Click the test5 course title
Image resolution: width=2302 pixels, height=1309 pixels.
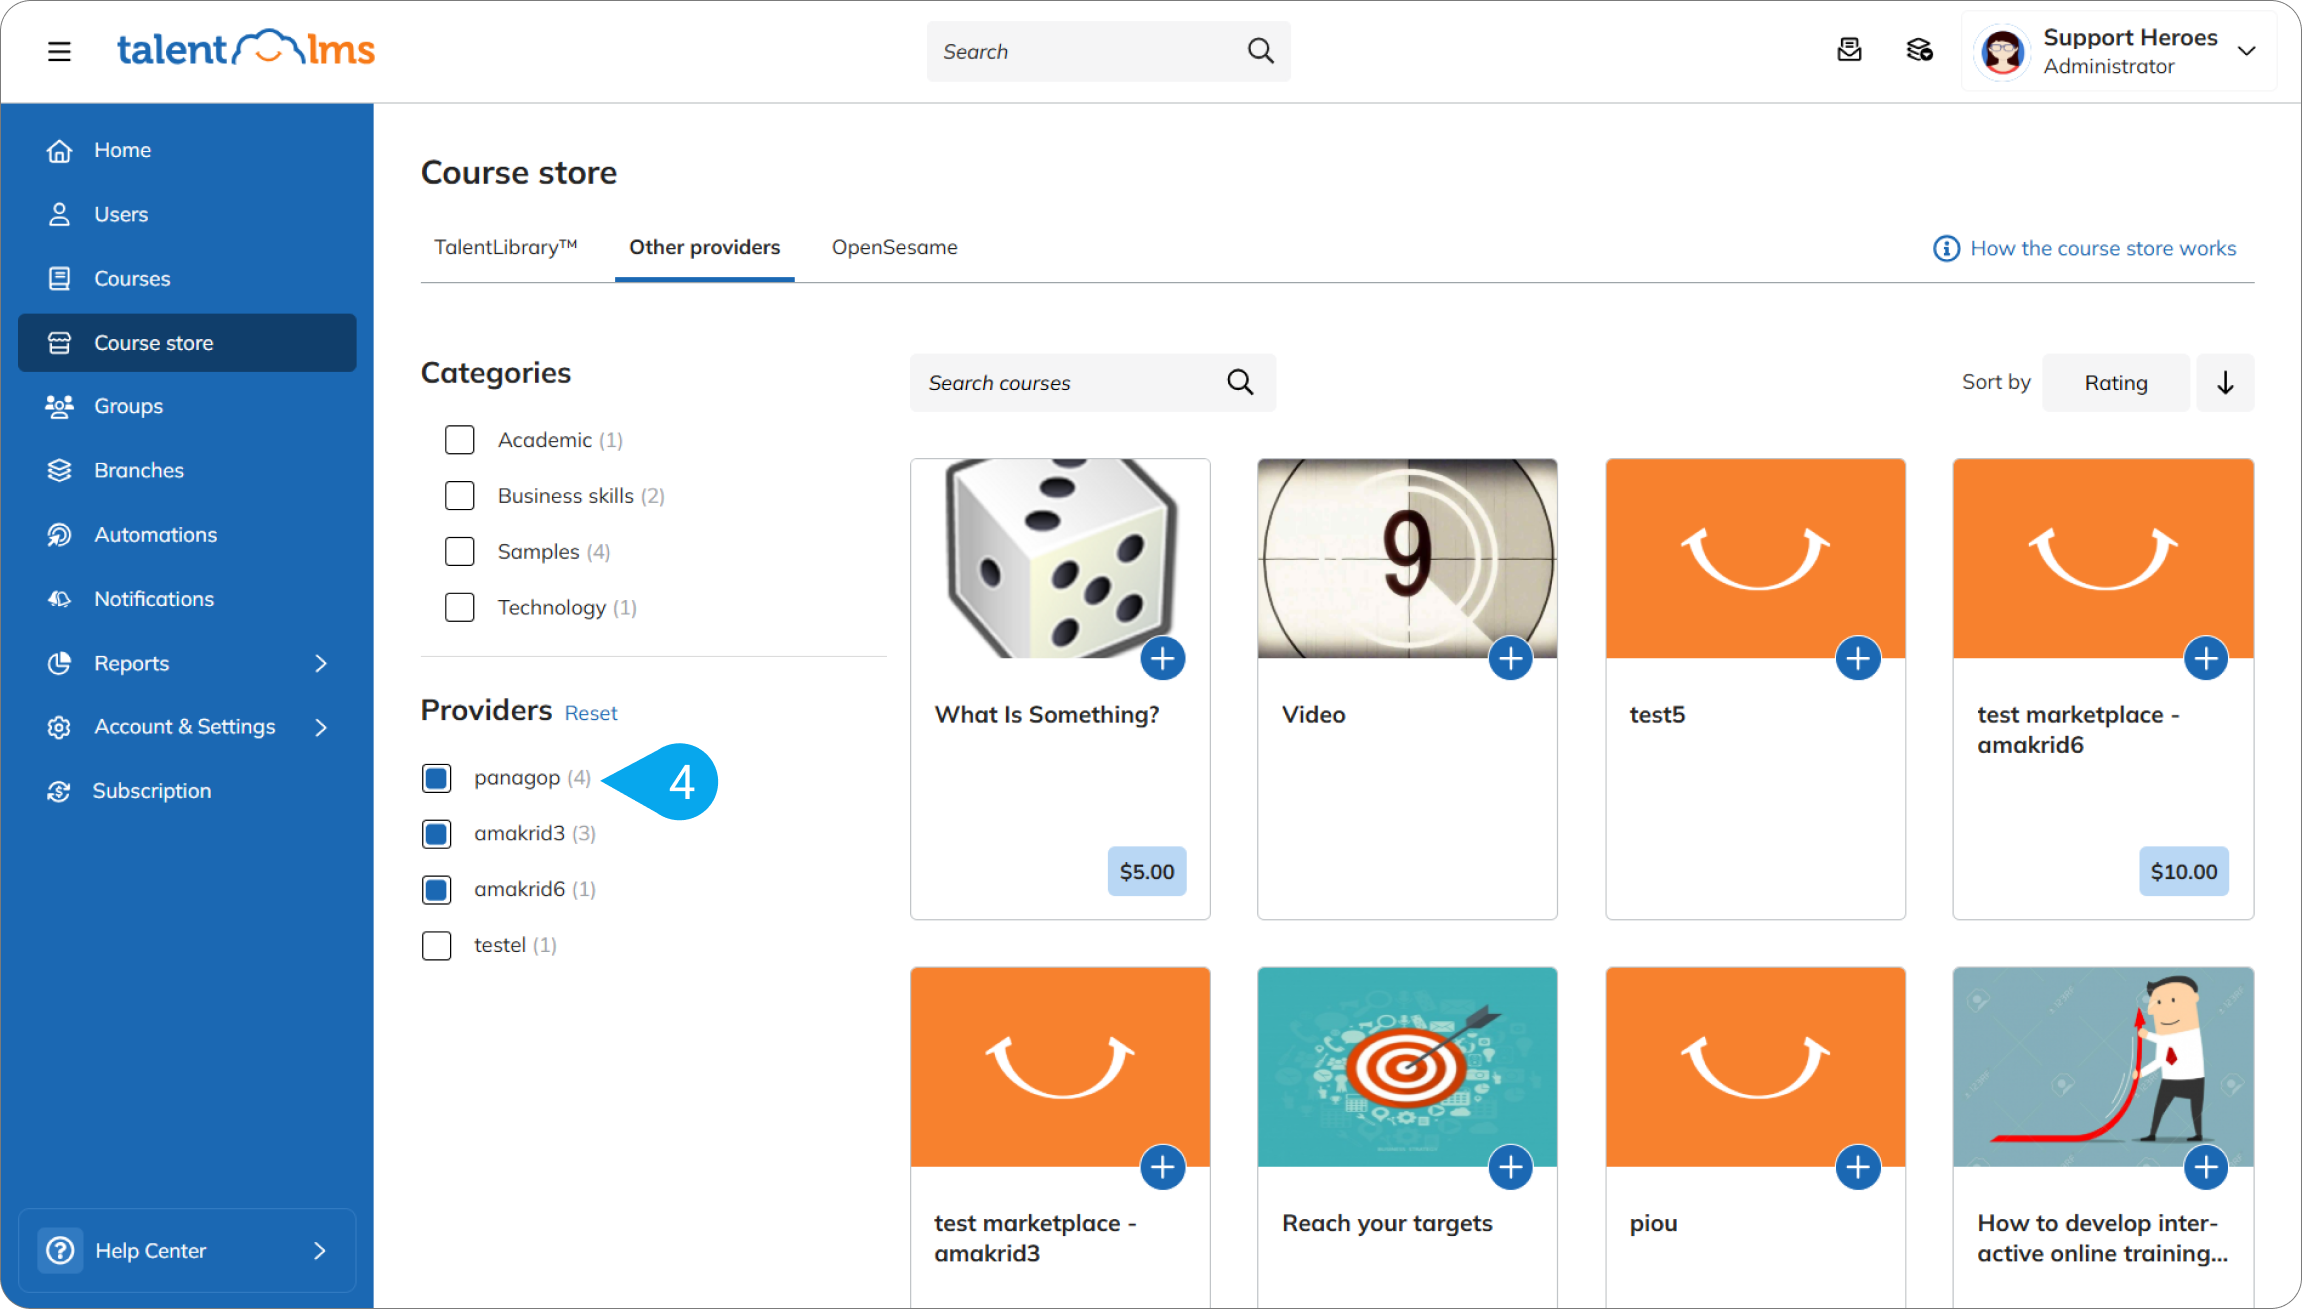tap(1657, 715)
